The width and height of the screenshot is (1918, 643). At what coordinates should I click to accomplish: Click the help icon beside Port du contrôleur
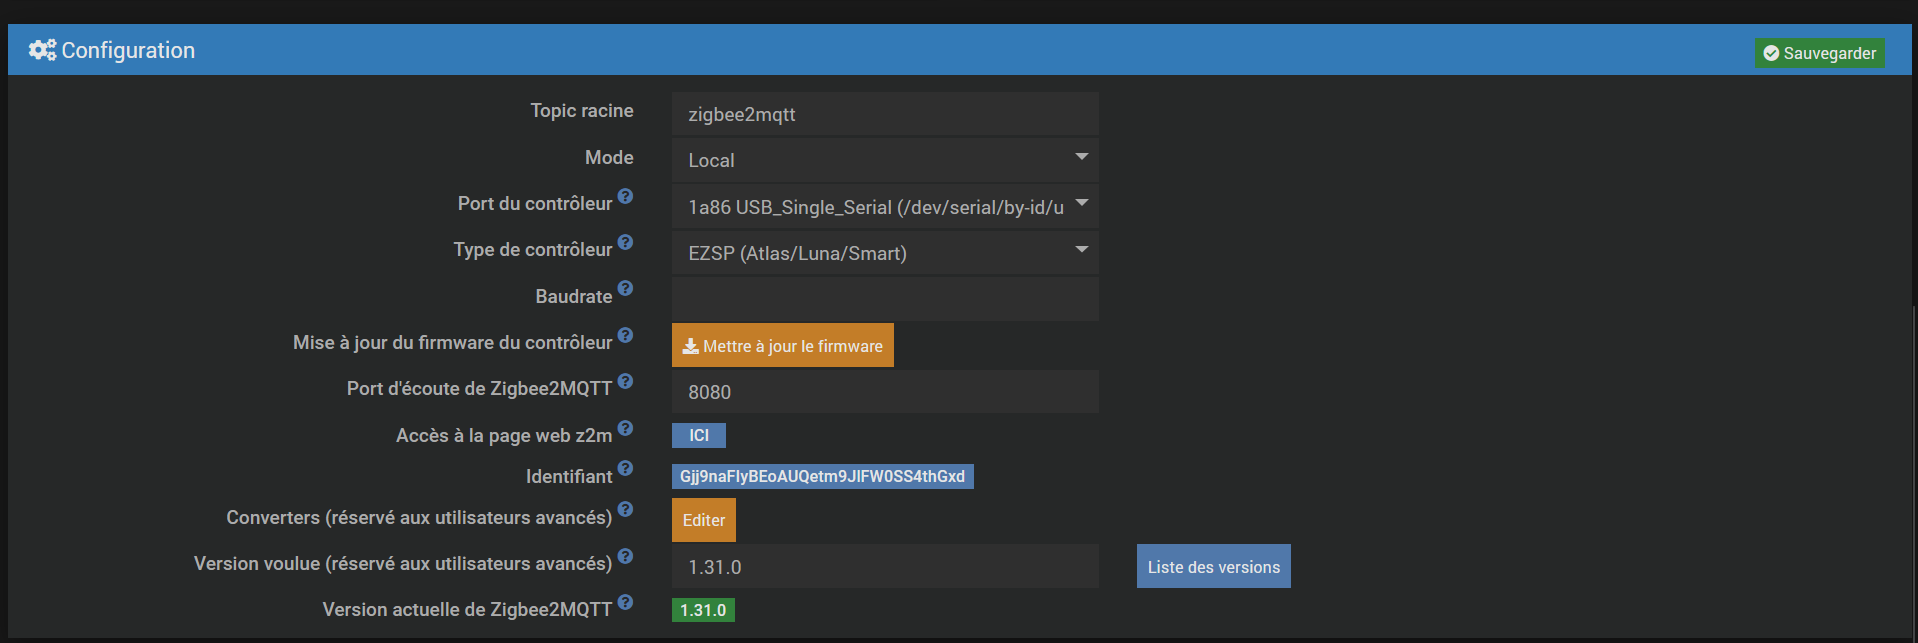coord(625,196)
